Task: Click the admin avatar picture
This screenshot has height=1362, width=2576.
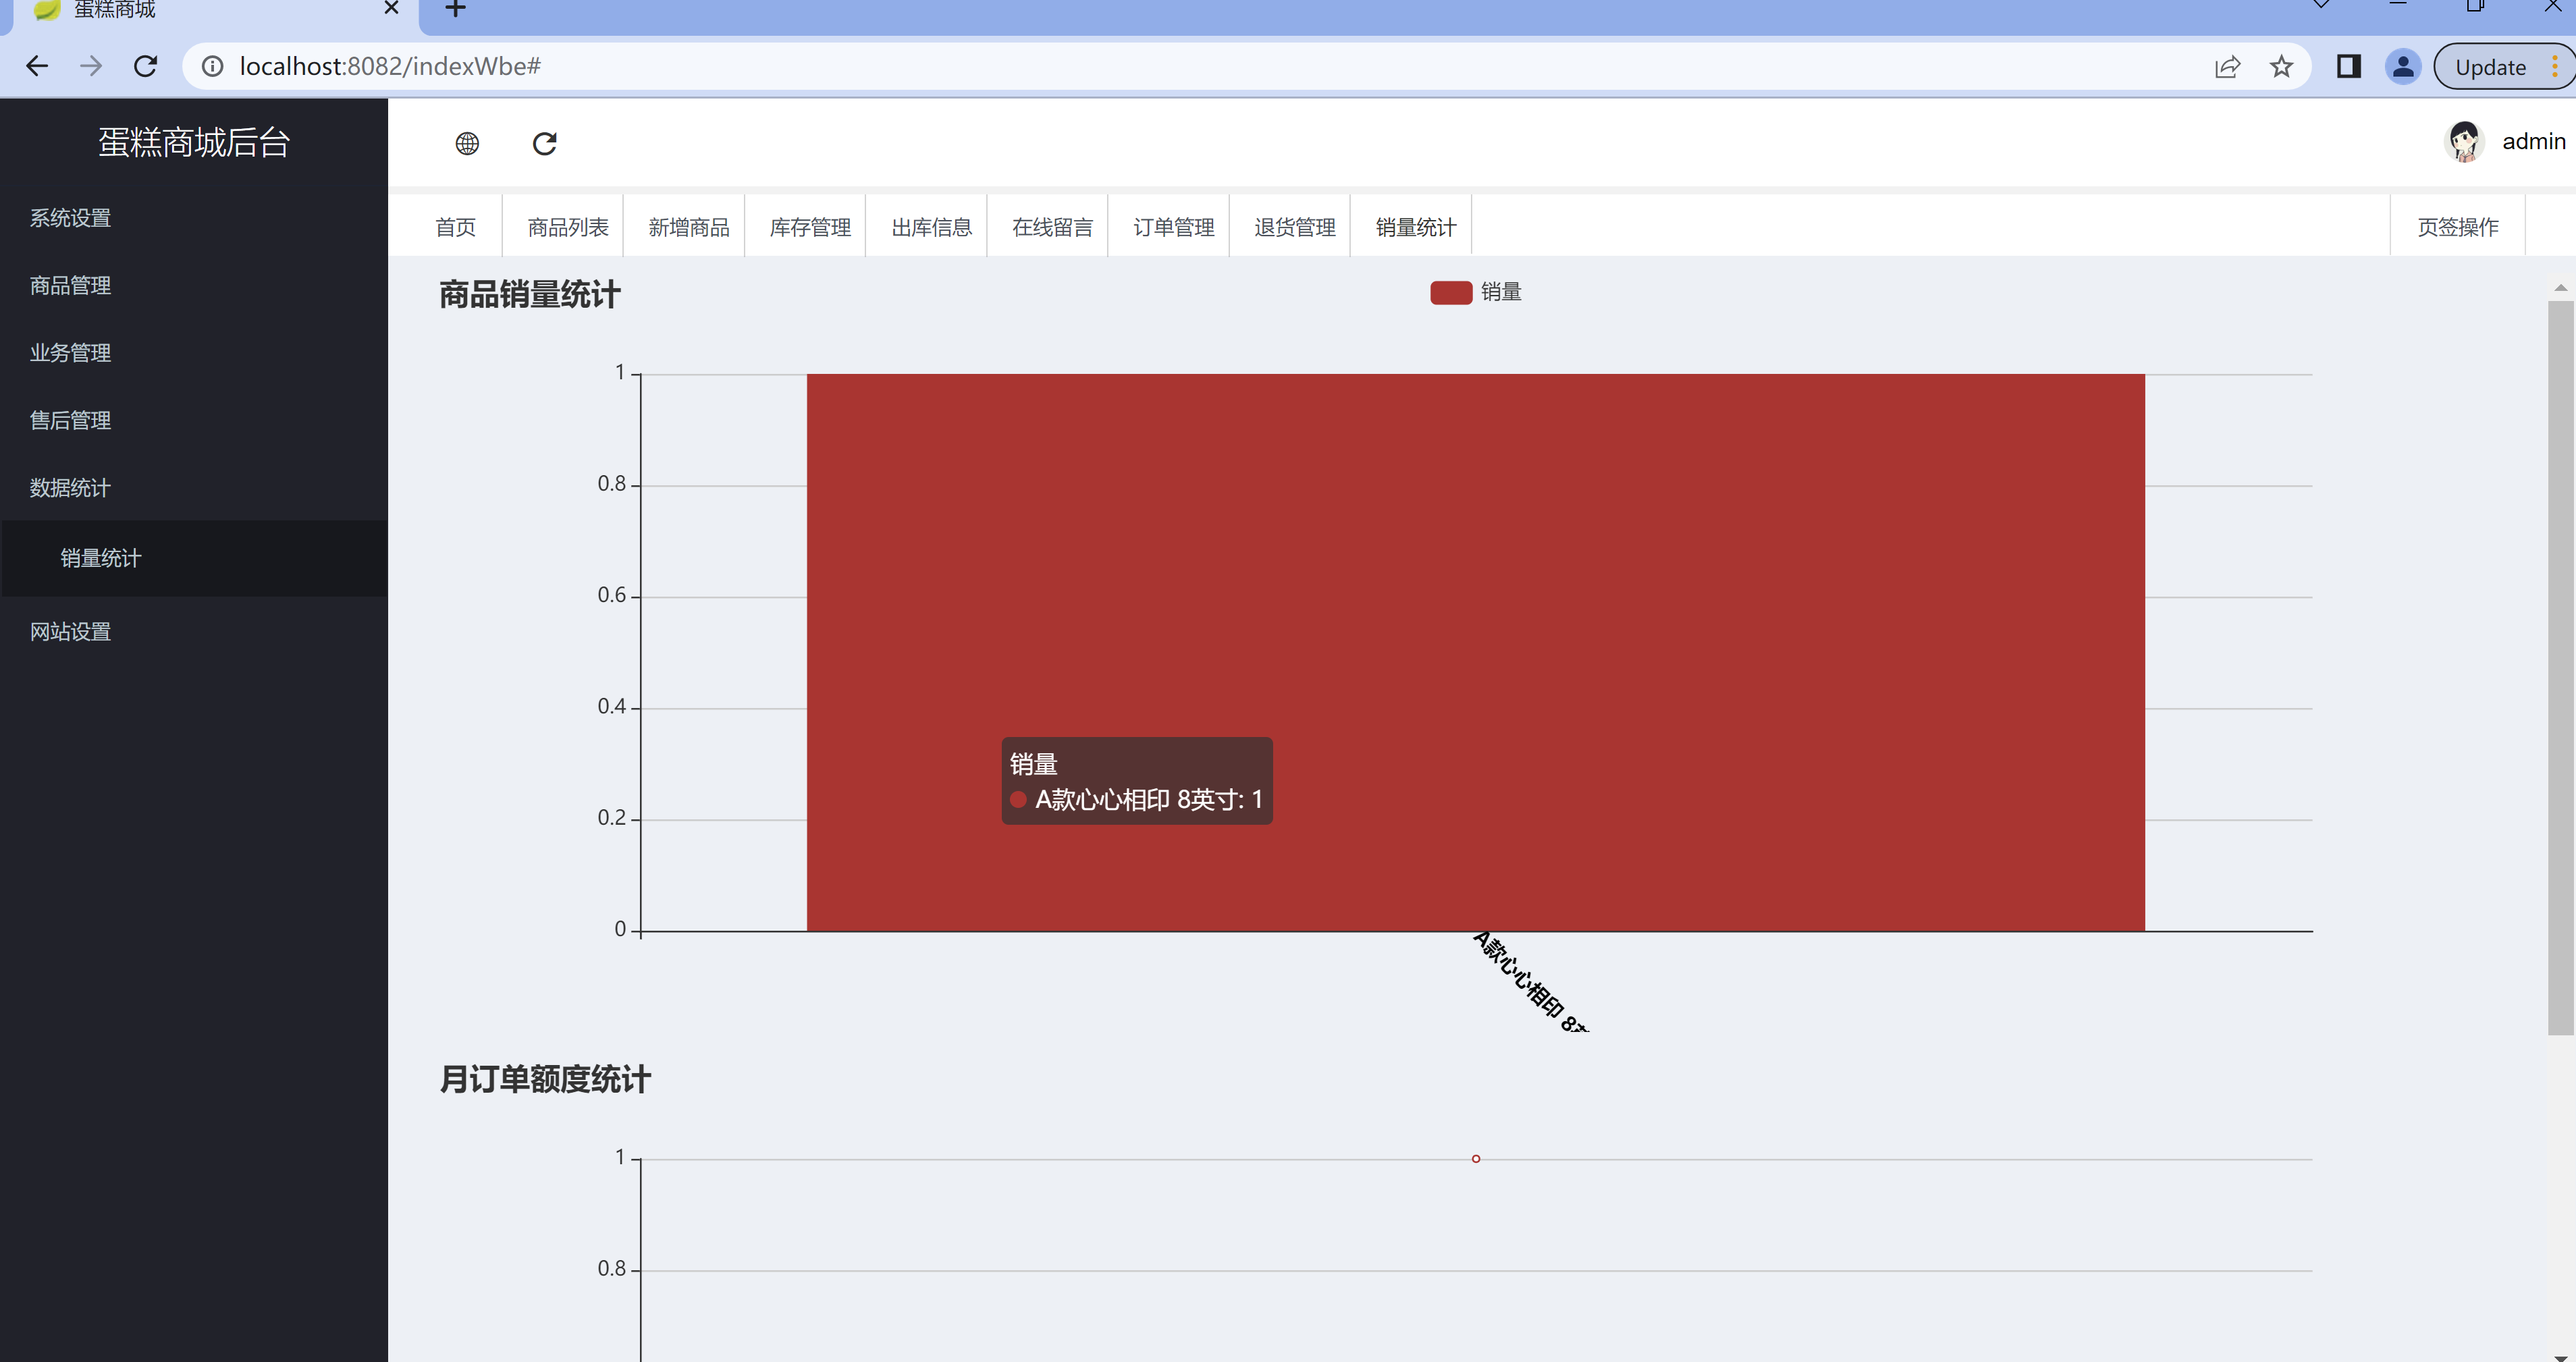Action: pos(2464,142)
